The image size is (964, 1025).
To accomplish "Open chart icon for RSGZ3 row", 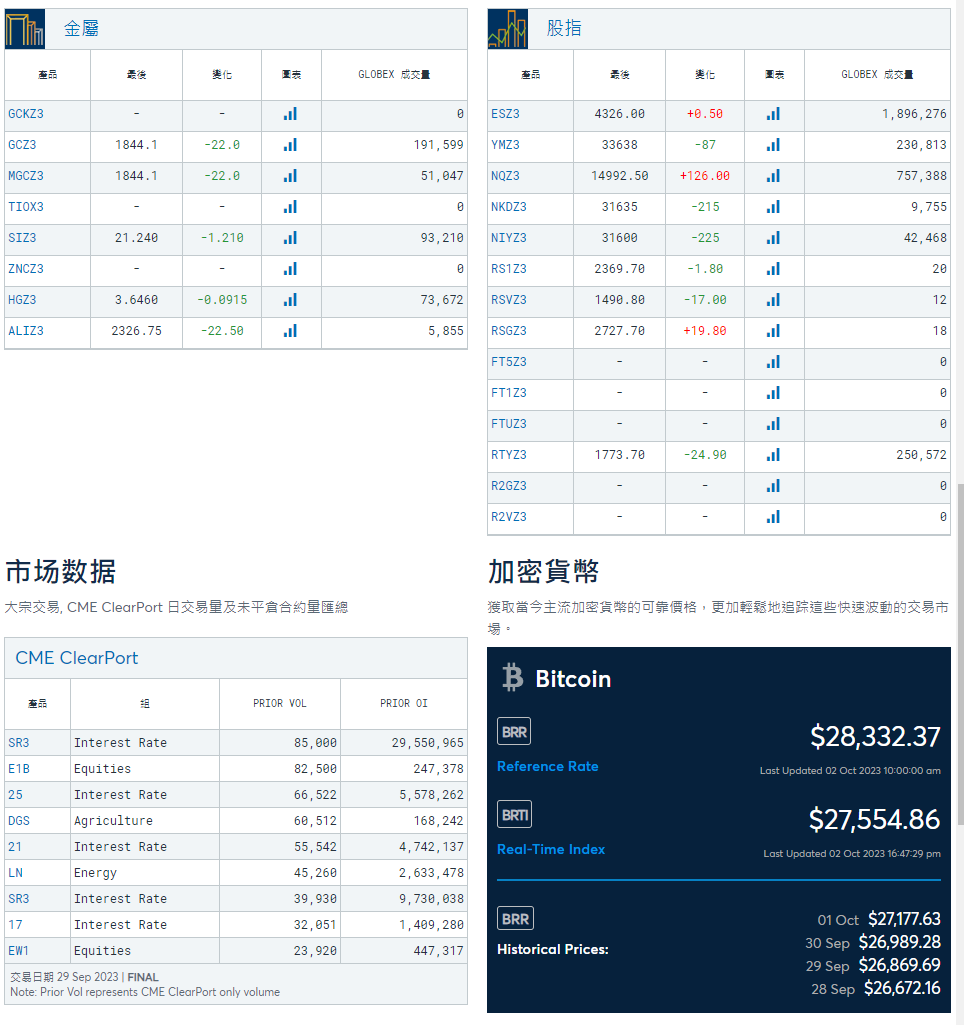I will (773, 331).
